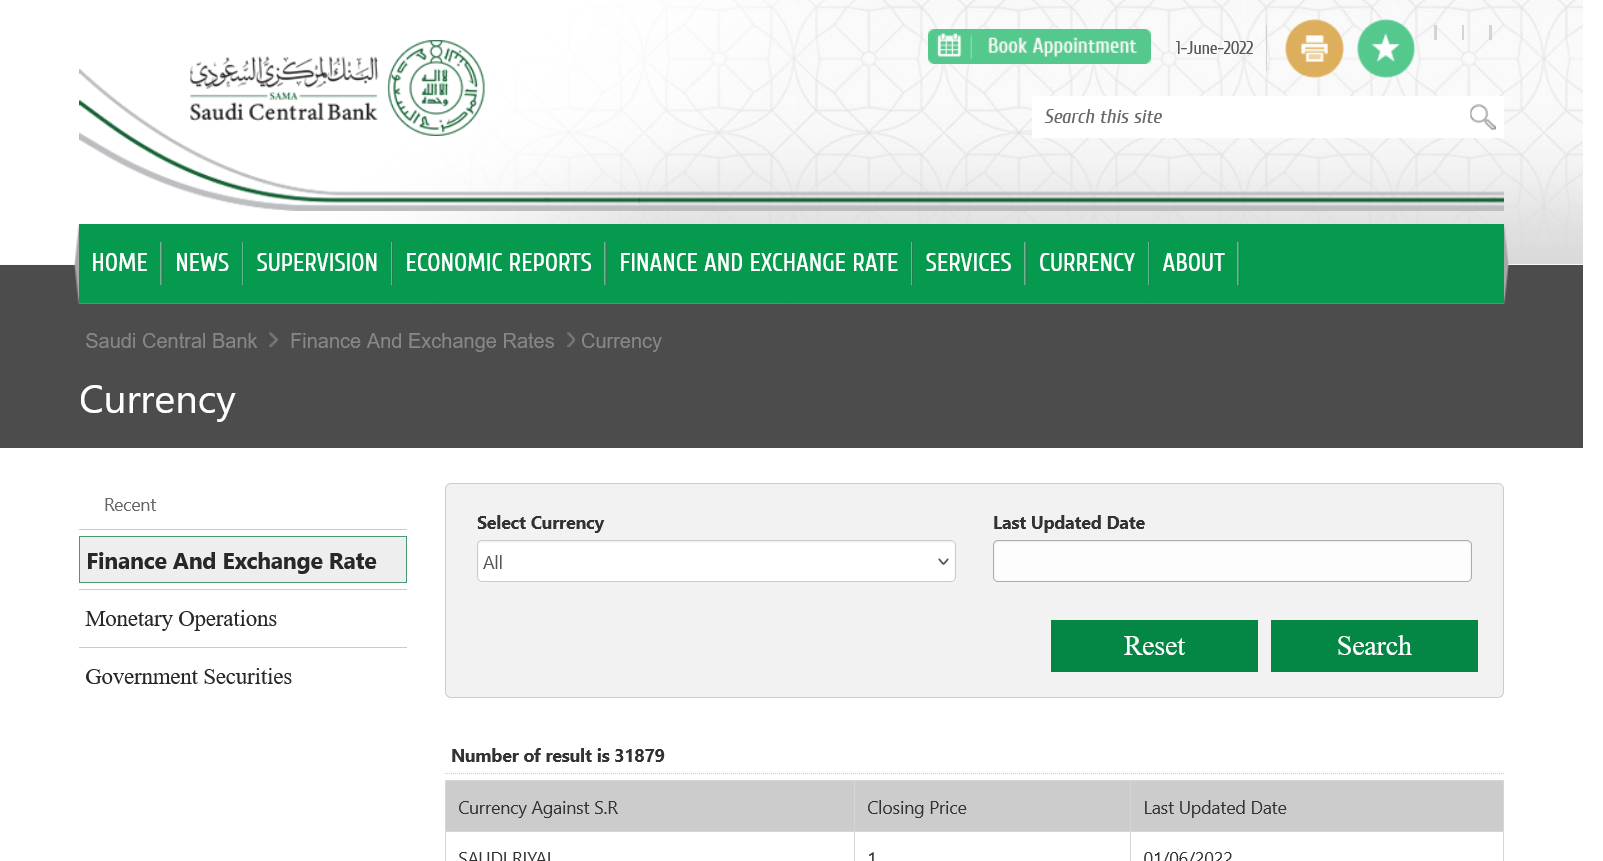
Task: Go to the Home menu item
Action: (x=119, y=263)
